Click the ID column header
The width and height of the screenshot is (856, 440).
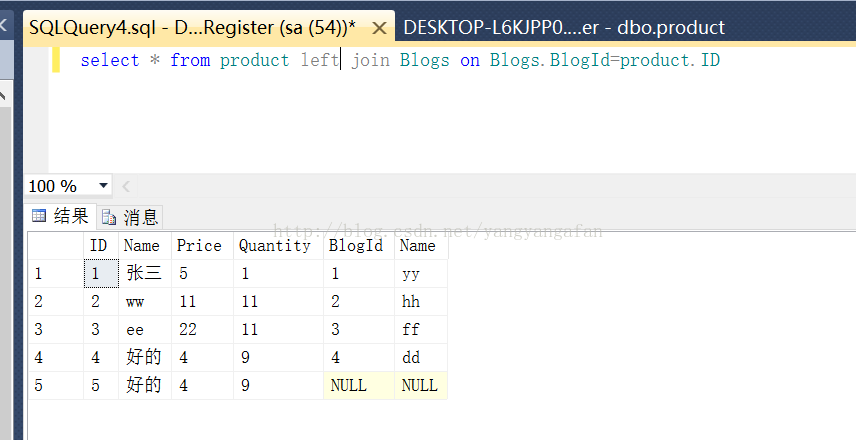point(100,246)
